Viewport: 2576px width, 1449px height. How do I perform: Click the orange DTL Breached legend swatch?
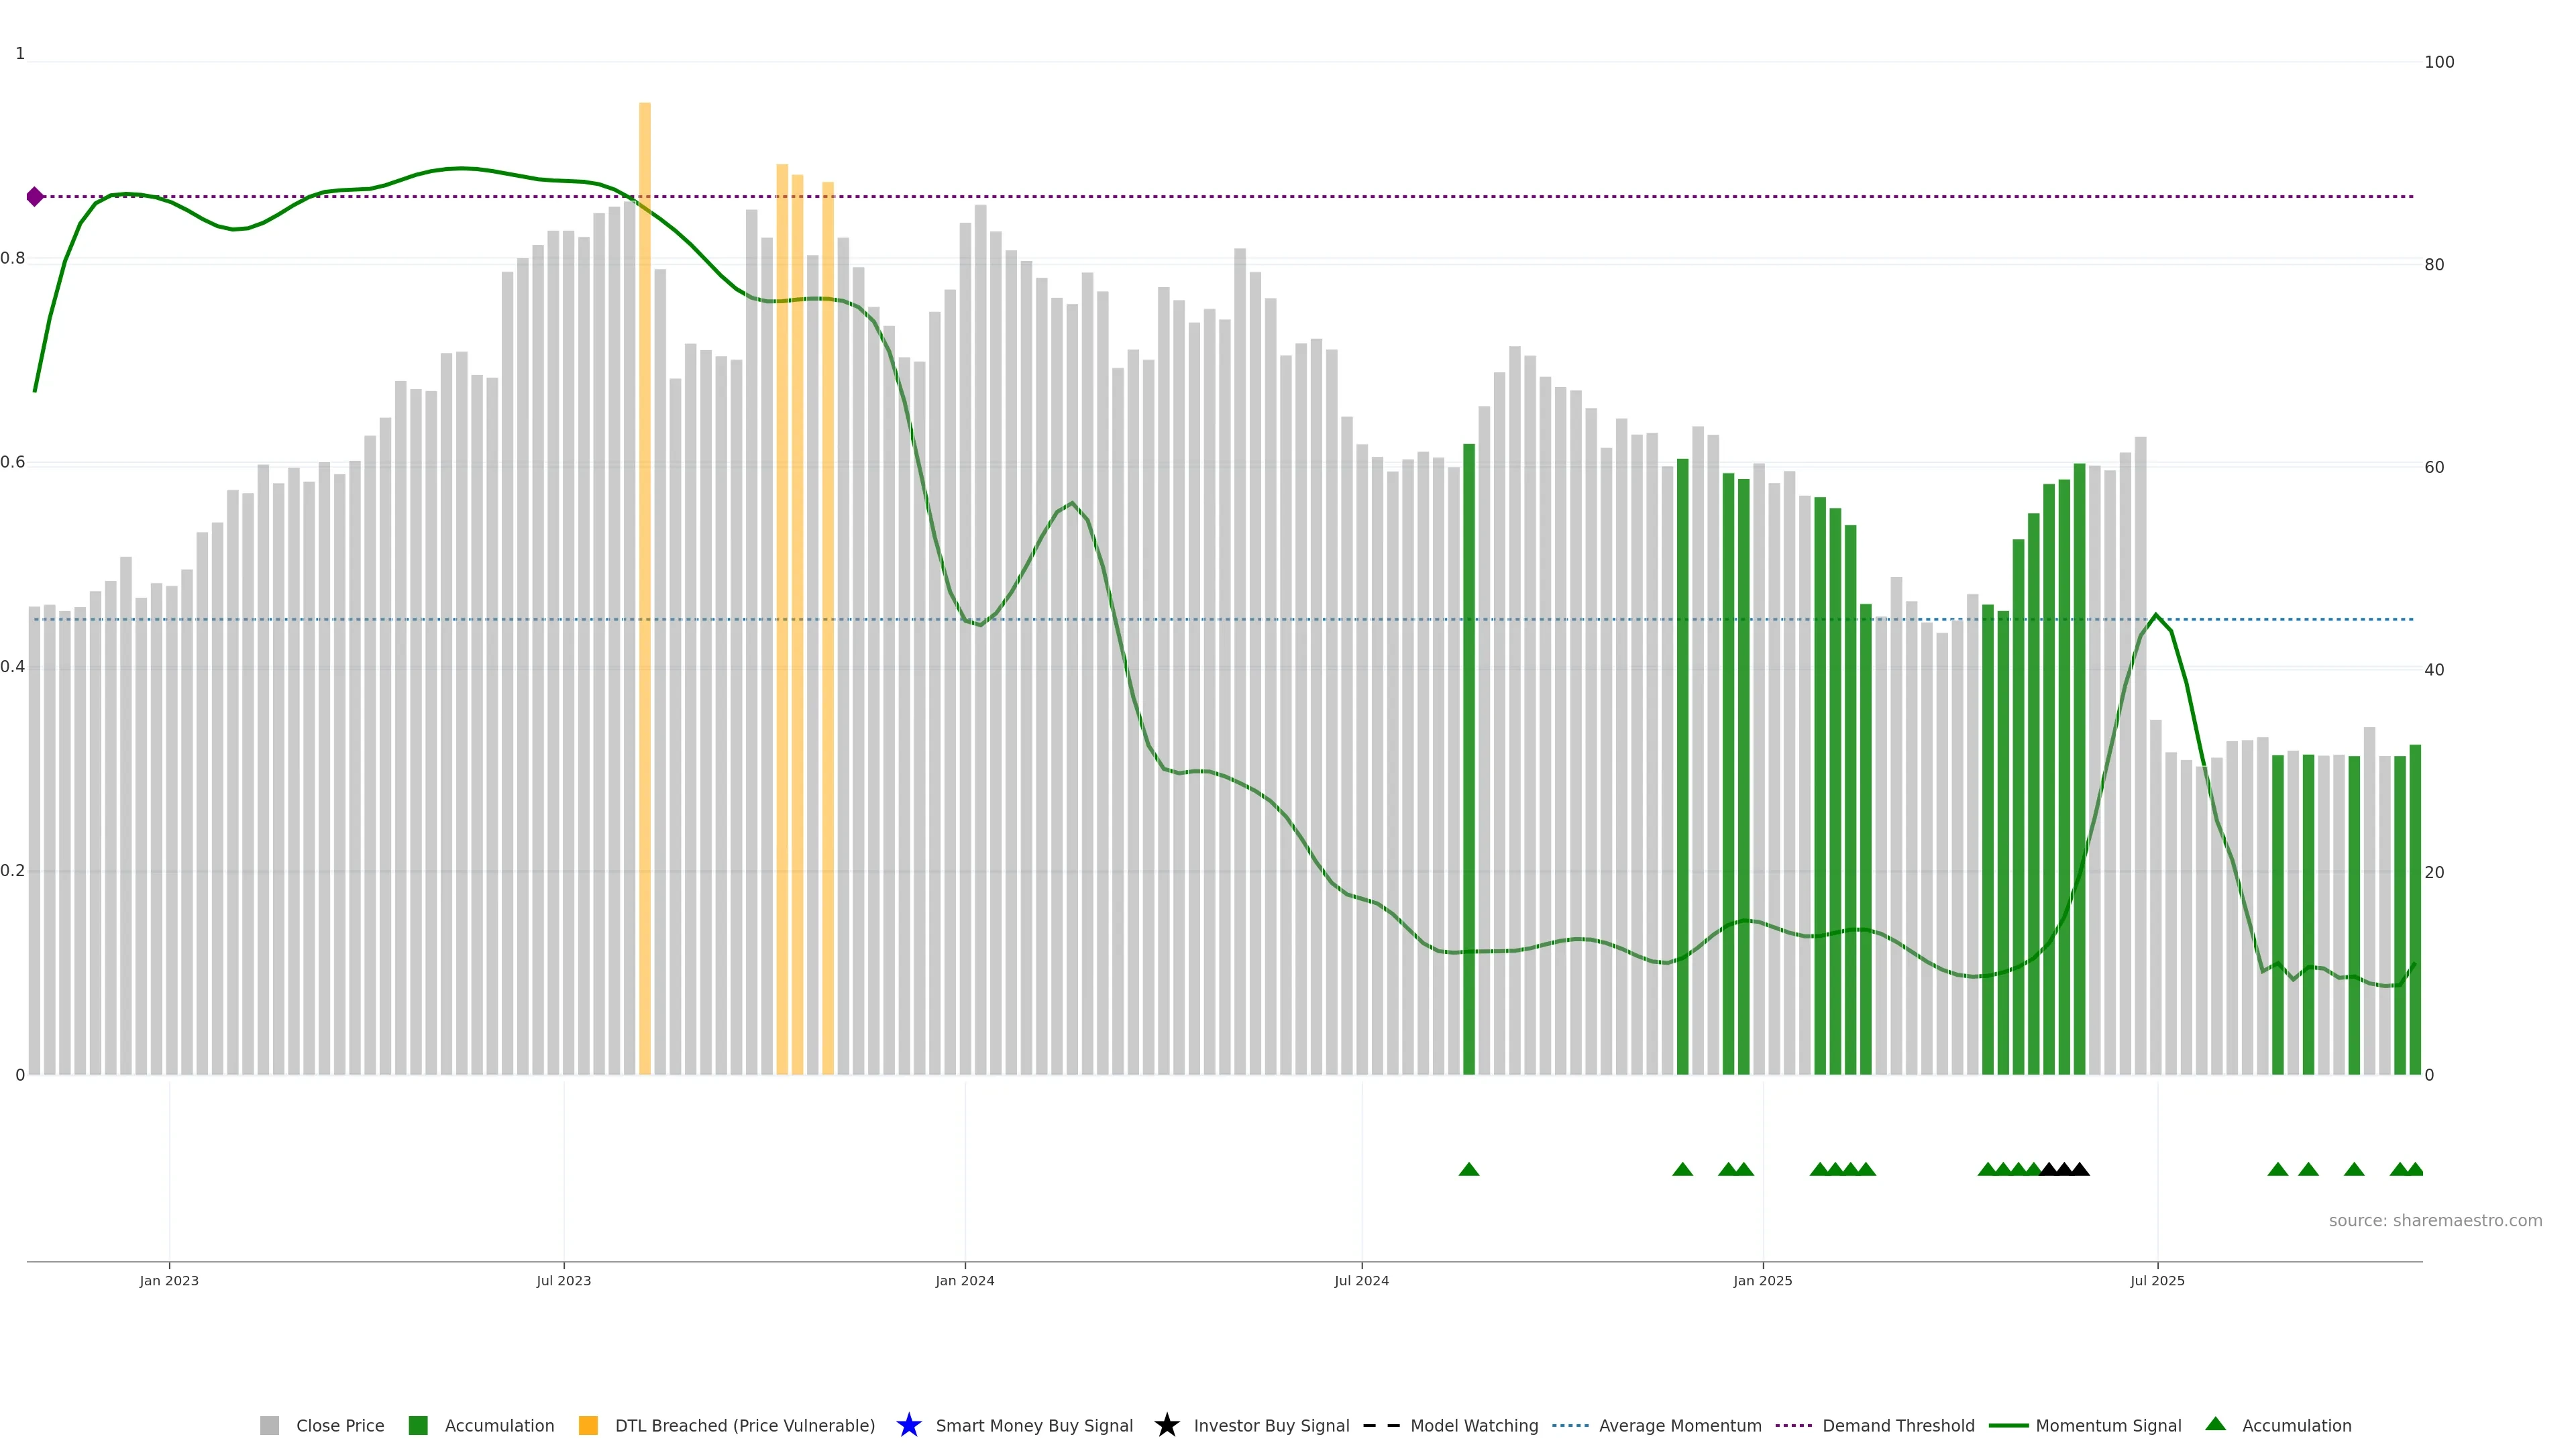(588, 1425)
